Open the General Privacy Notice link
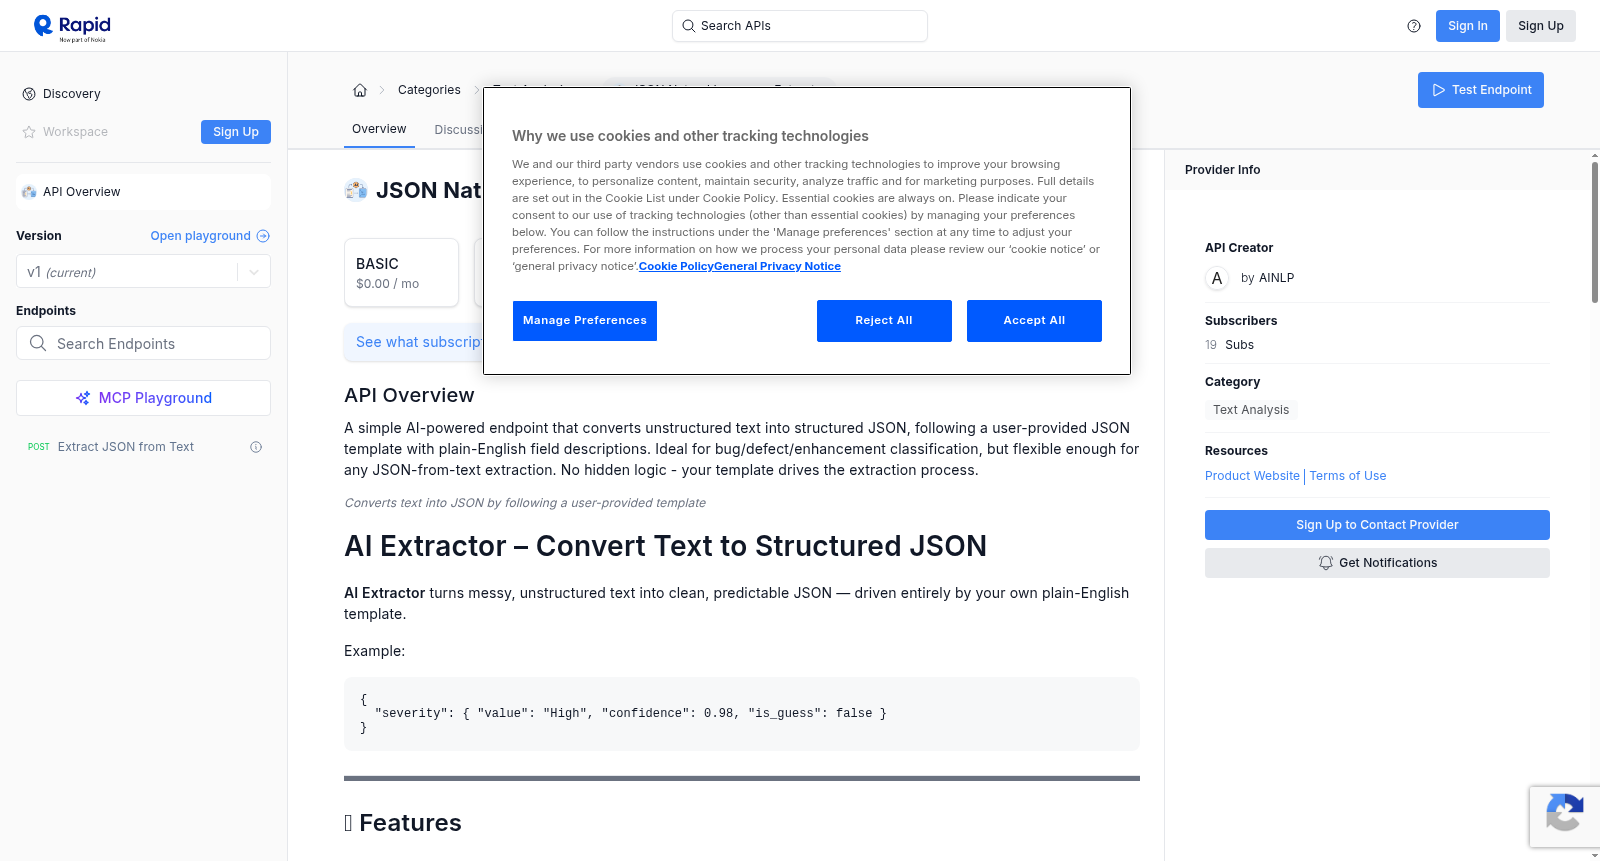 pyautogui.click(x=777, y=266)
